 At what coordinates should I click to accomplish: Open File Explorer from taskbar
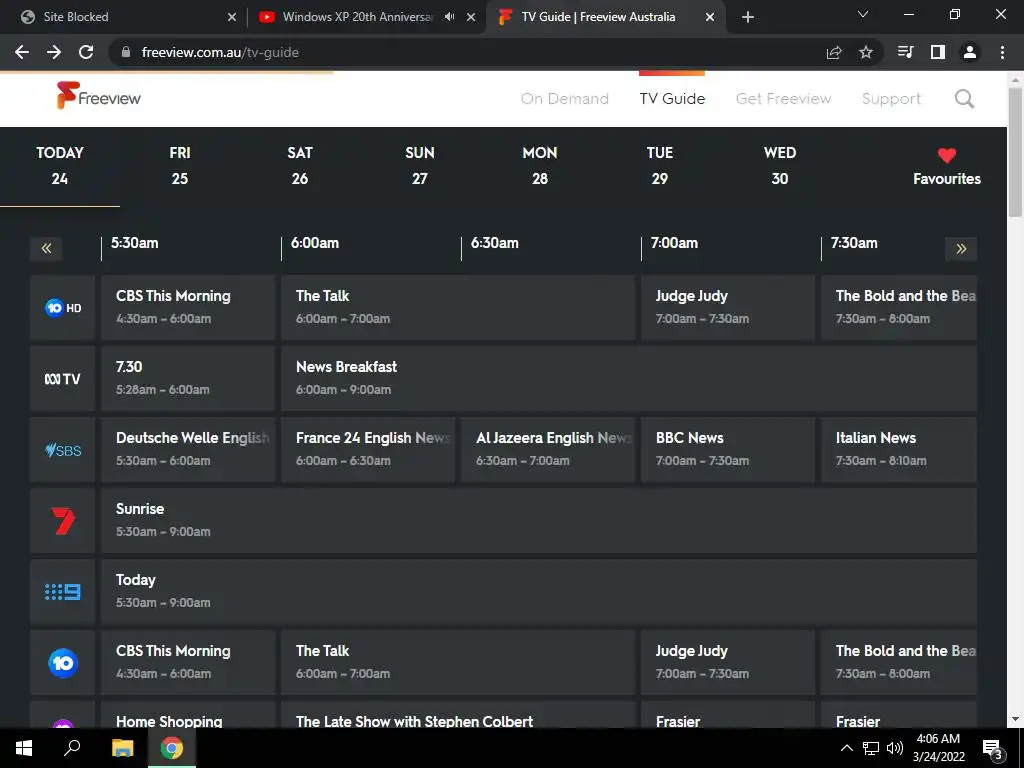[122, 748]
